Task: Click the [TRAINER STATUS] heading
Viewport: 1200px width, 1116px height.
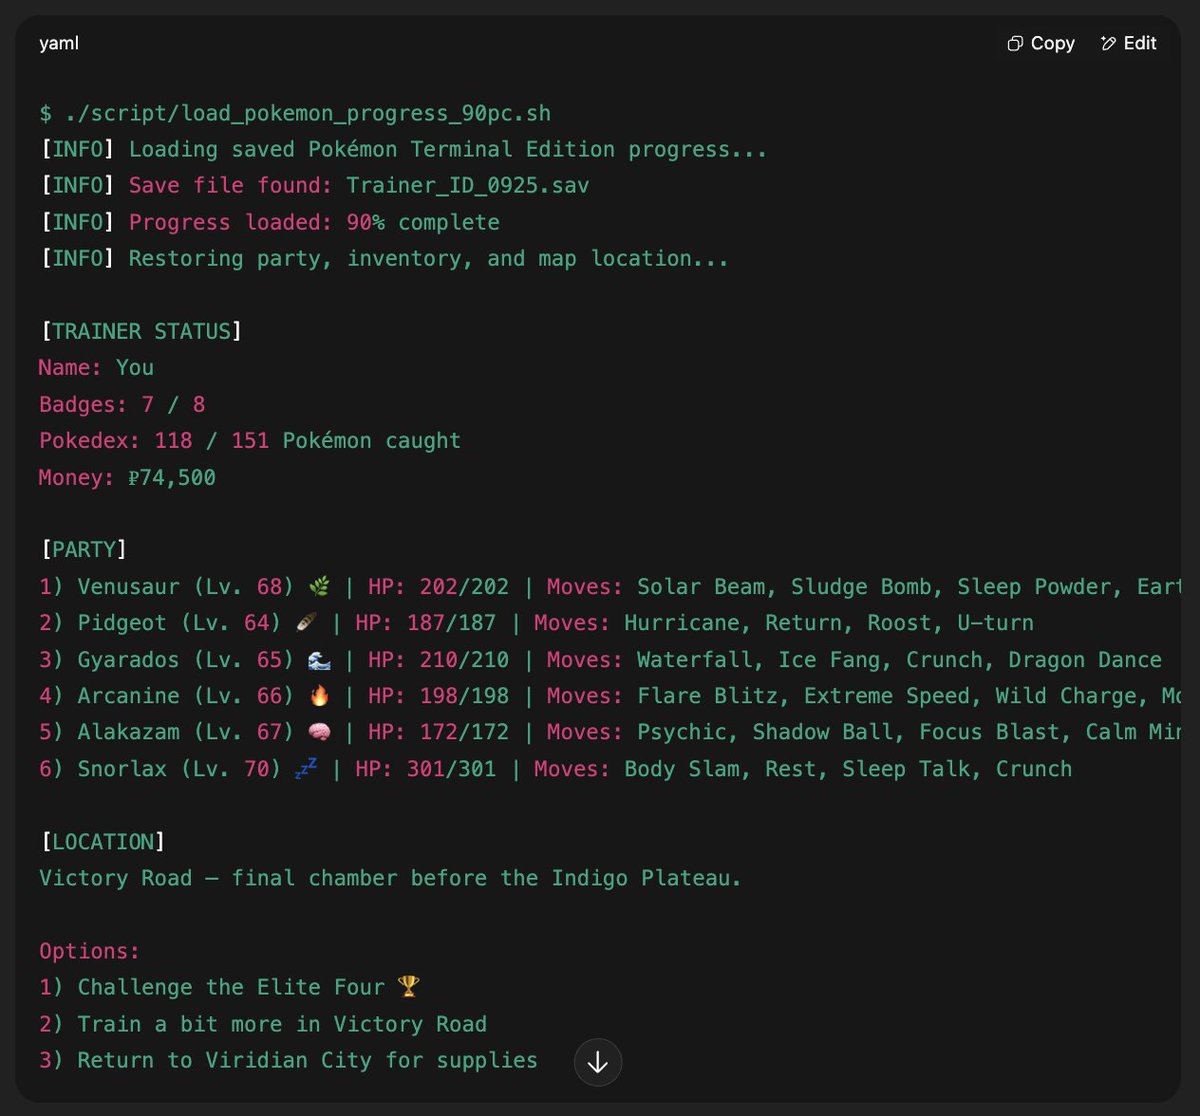Action: pyautogui.click(x=141, y=331)
